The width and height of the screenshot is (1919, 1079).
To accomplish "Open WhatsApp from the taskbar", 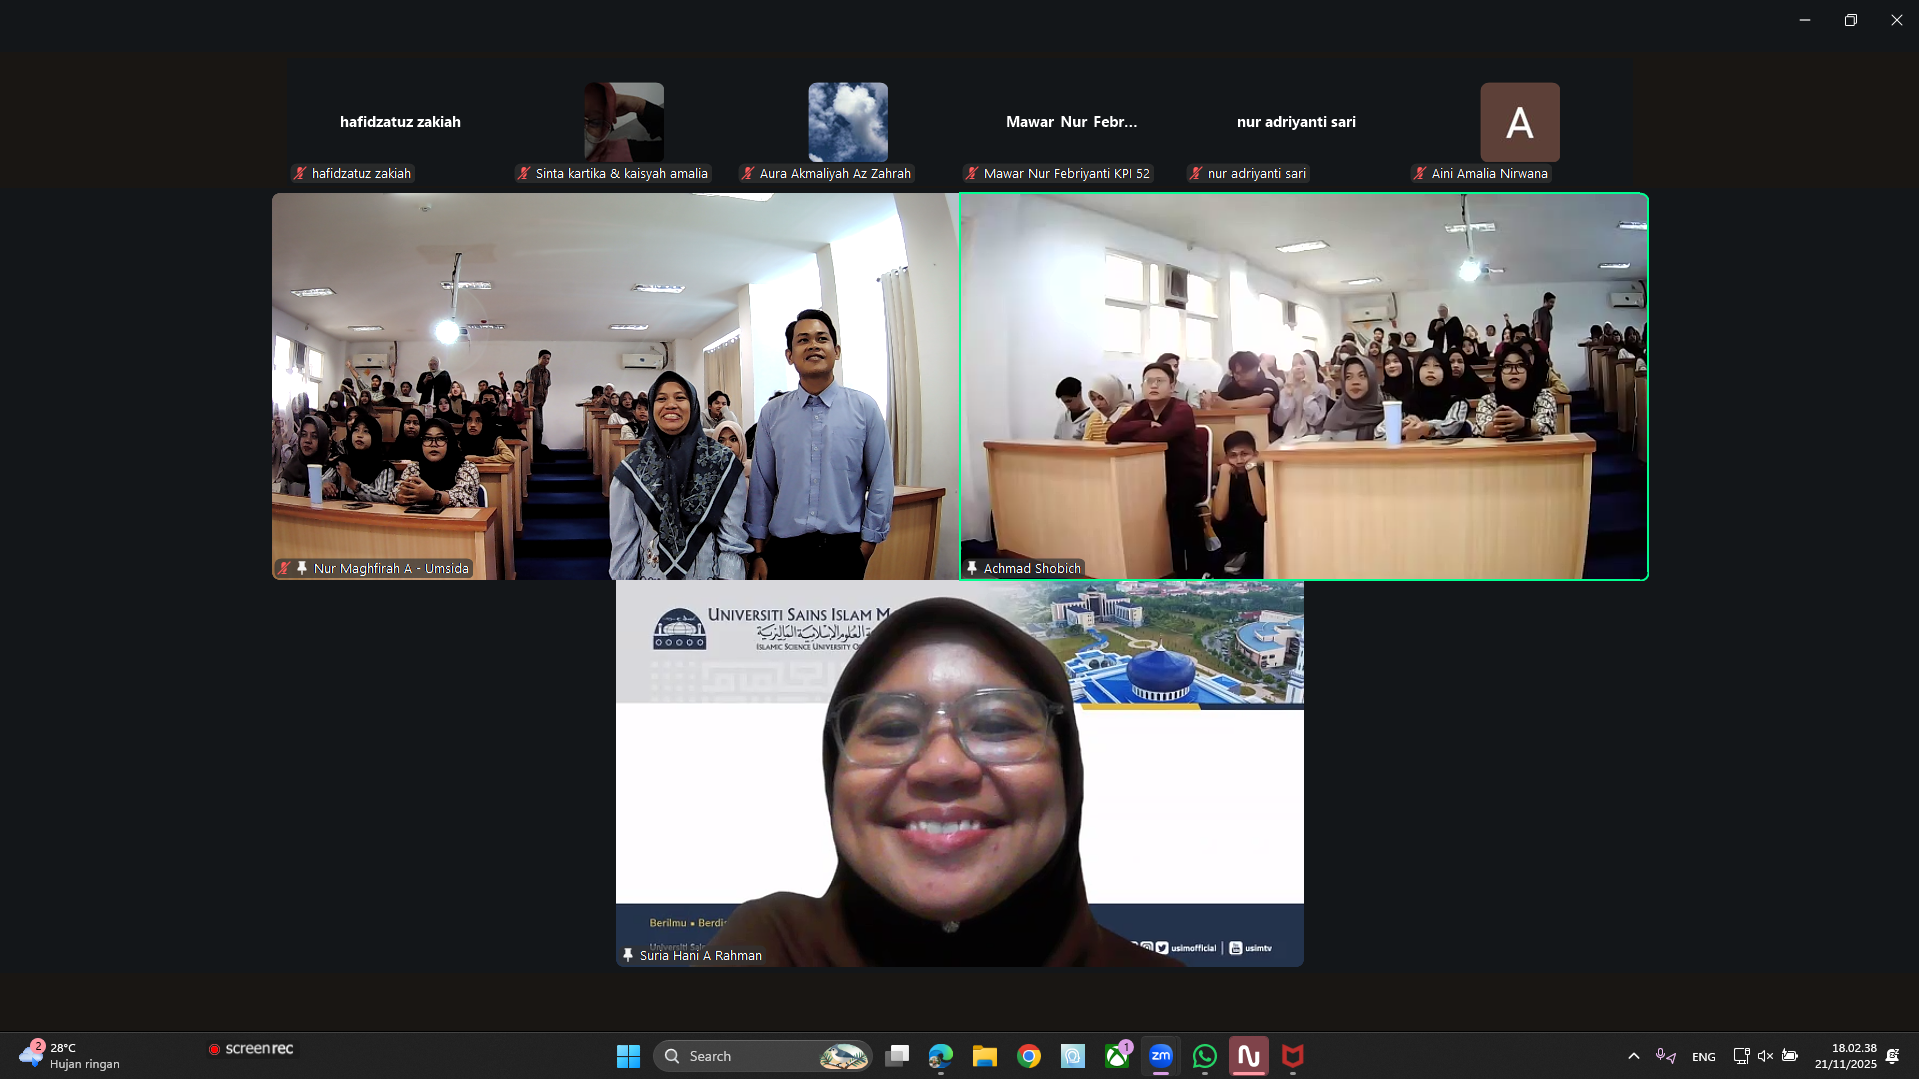I will point(1204,1056).
